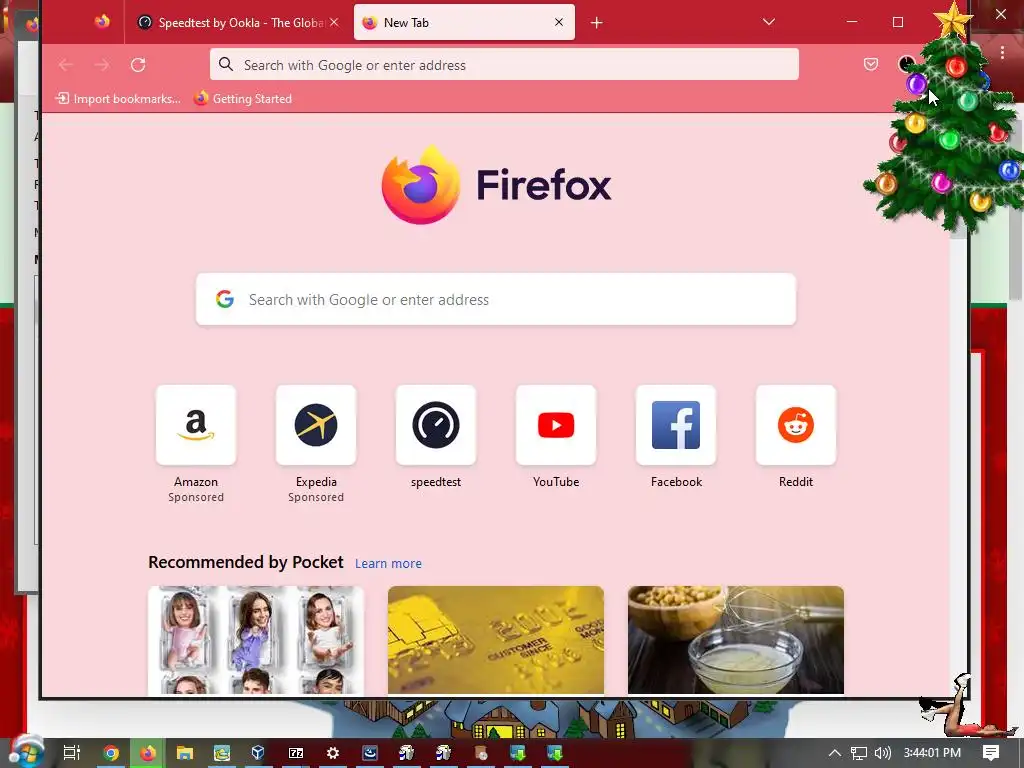Open Task View on the taskbar
This screenshot has width=1024, height=768.
click(x=72, y=752)
